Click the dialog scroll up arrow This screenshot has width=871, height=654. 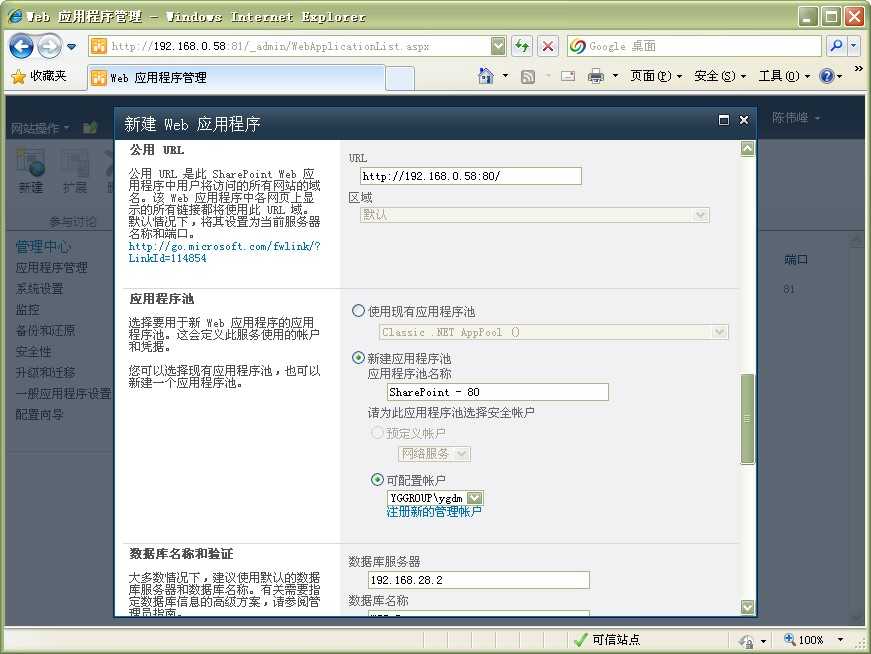747,149
